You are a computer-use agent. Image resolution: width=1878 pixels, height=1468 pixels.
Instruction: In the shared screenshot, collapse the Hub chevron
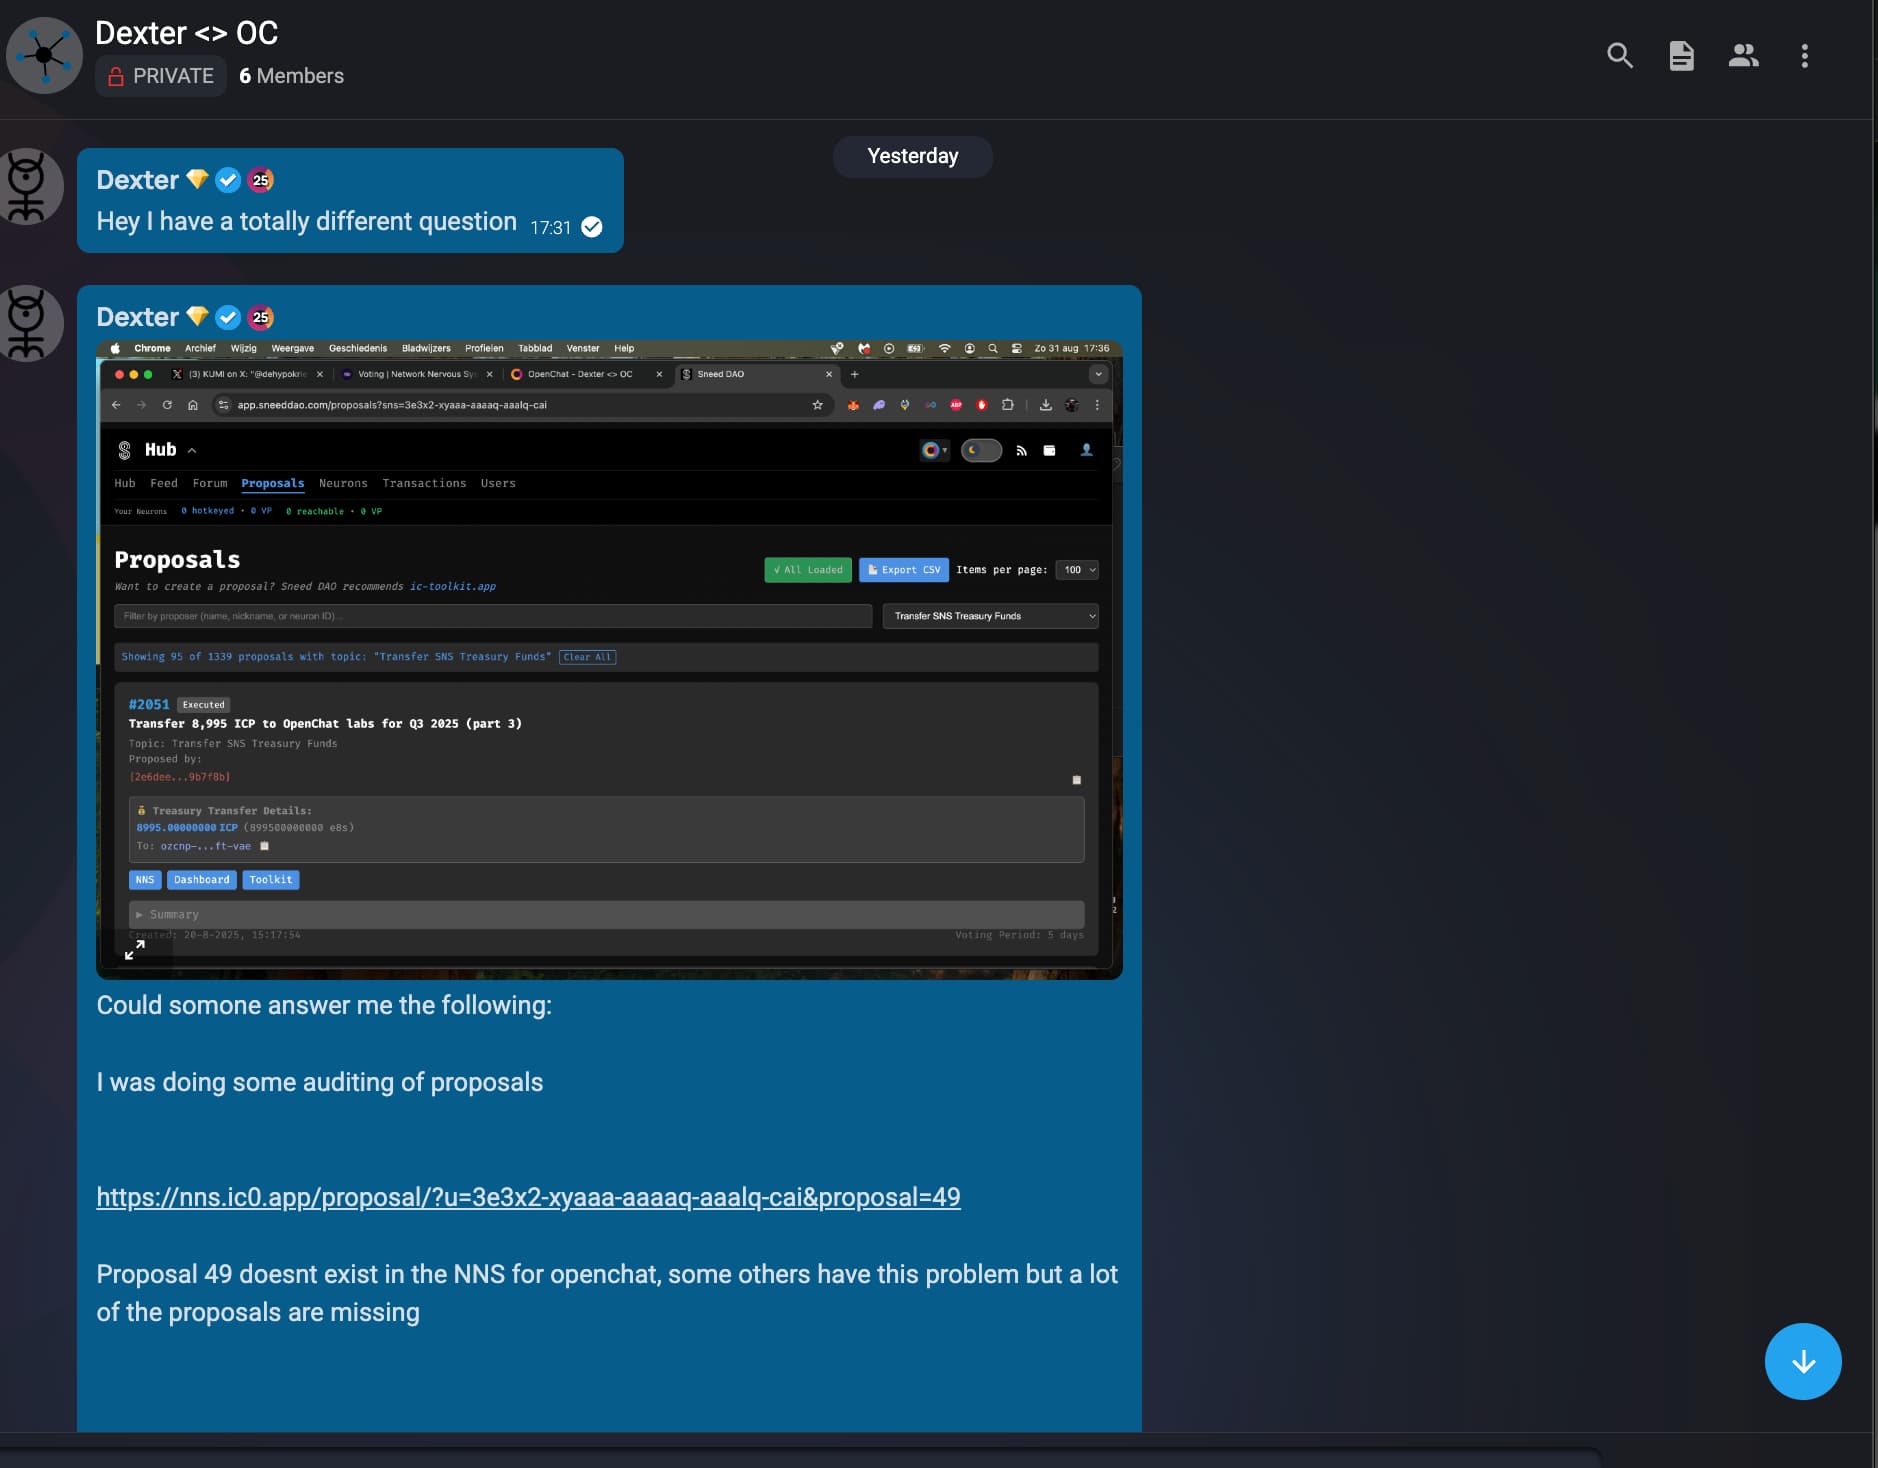tap(192, 451)
